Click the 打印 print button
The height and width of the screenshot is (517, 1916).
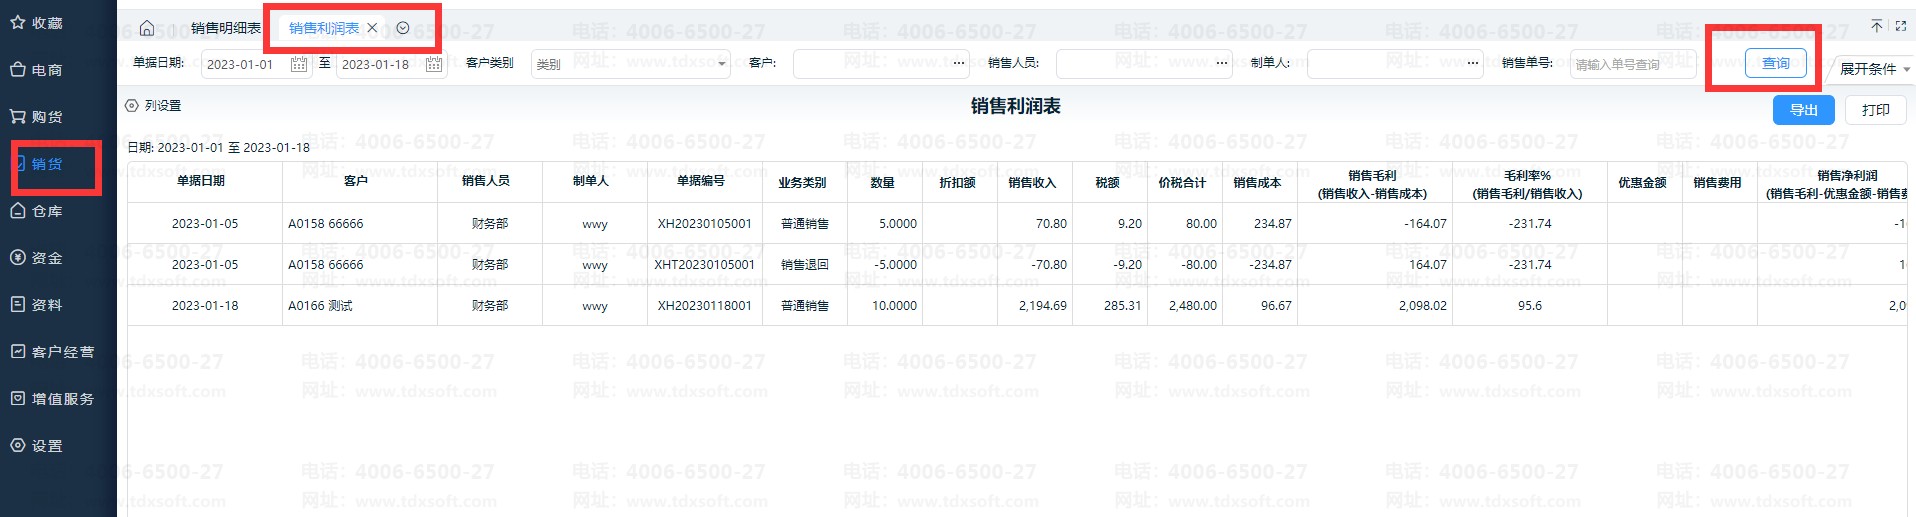(x=1876, y=110)
